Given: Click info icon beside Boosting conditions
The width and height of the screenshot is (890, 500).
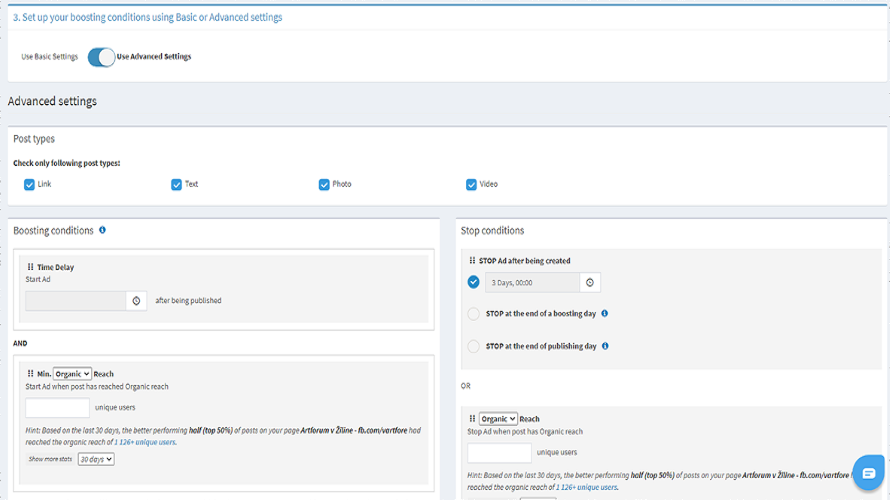Looking at the screenshot, I should point(102,230).
